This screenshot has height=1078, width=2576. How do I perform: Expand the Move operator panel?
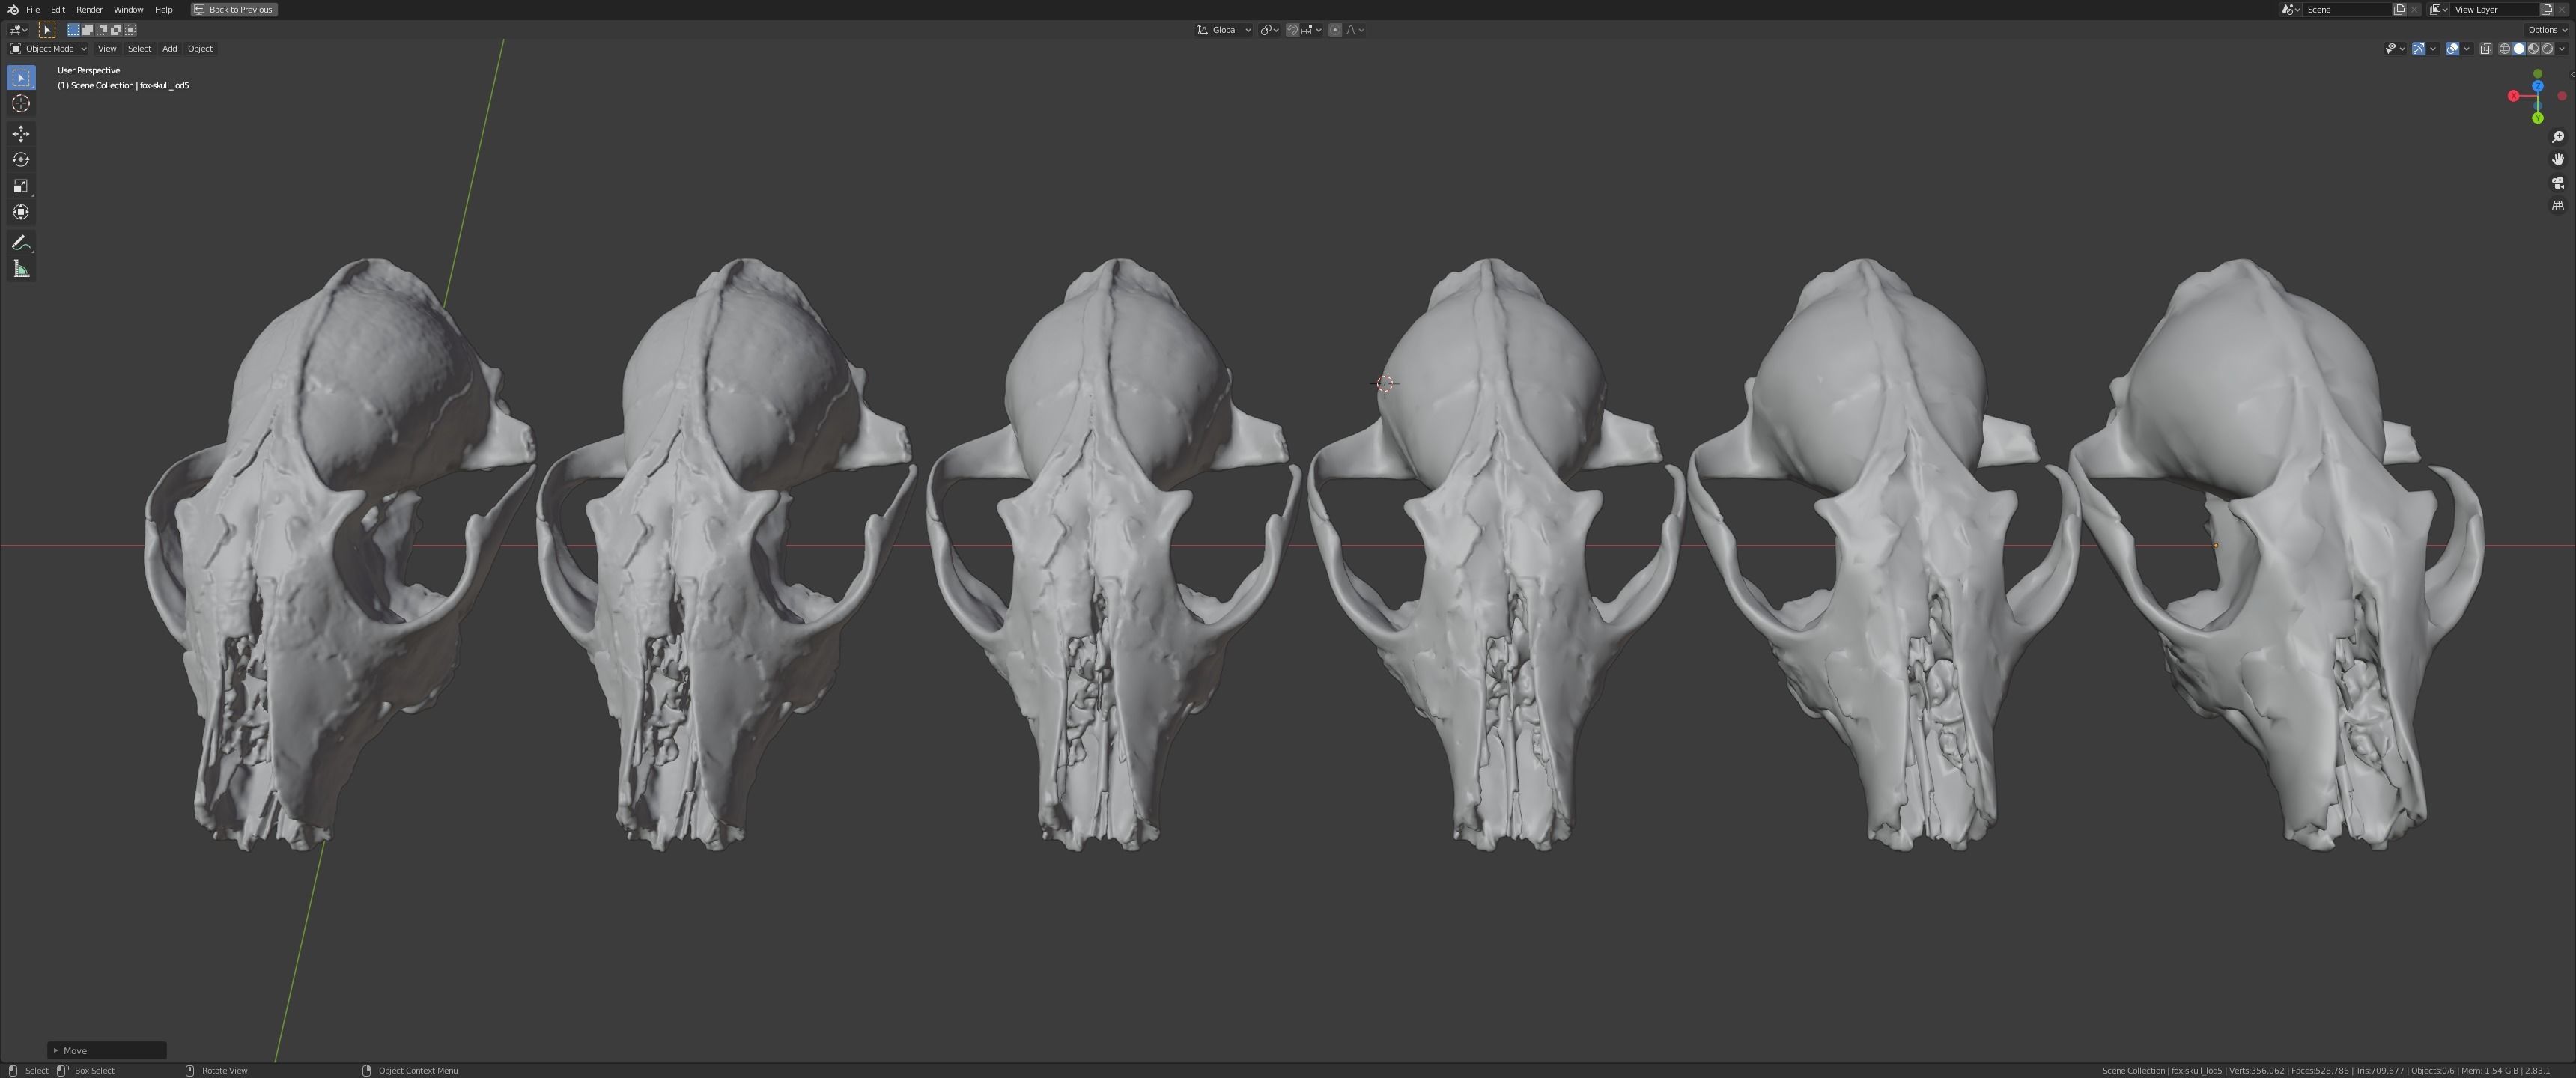click(x=106, y=1050)
